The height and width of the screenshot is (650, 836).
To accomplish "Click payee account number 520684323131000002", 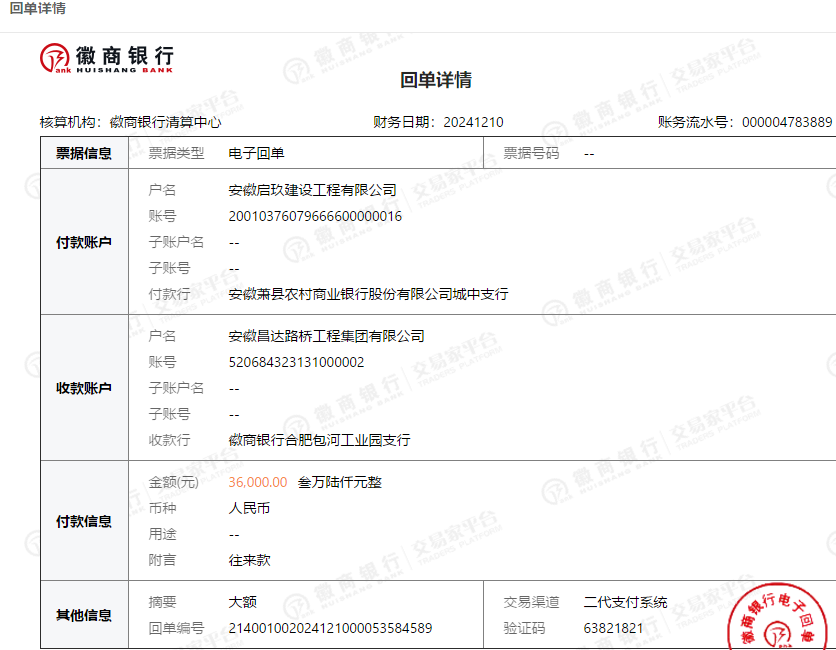I will click(x=296, y=362).
